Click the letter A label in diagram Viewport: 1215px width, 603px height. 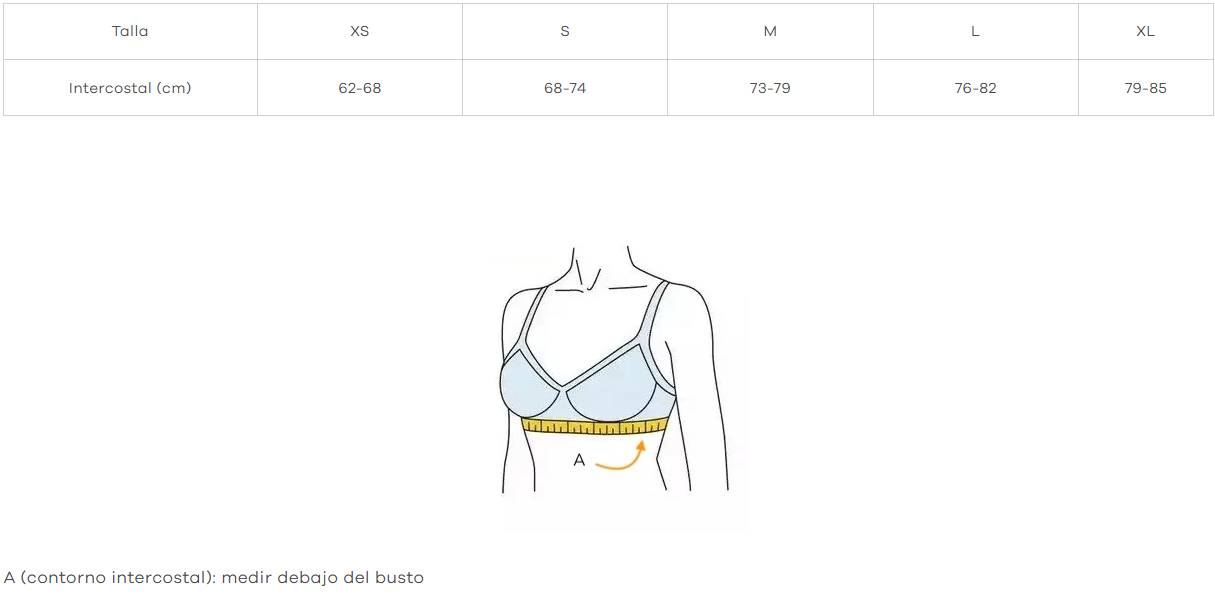point(579,461)
